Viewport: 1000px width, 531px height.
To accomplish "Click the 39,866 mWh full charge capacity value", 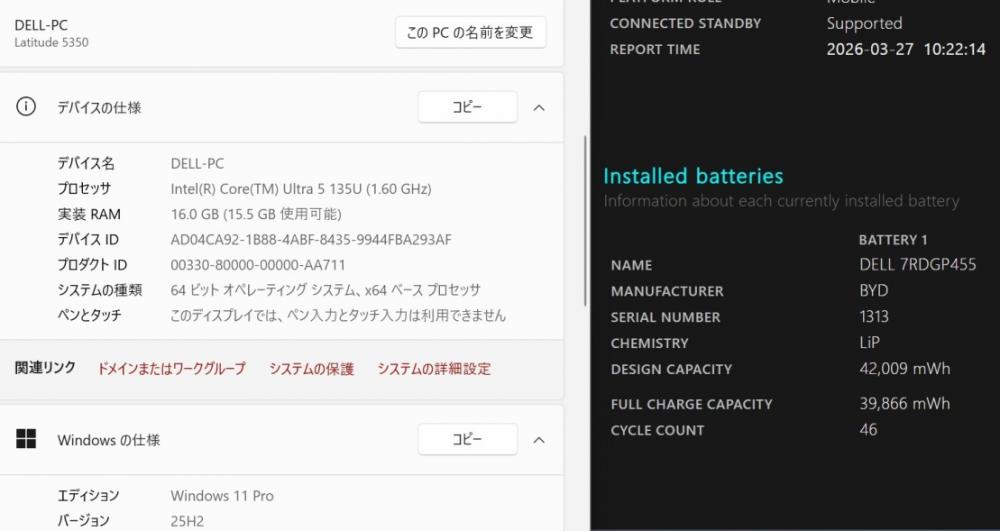I will (x=904, y=404).
